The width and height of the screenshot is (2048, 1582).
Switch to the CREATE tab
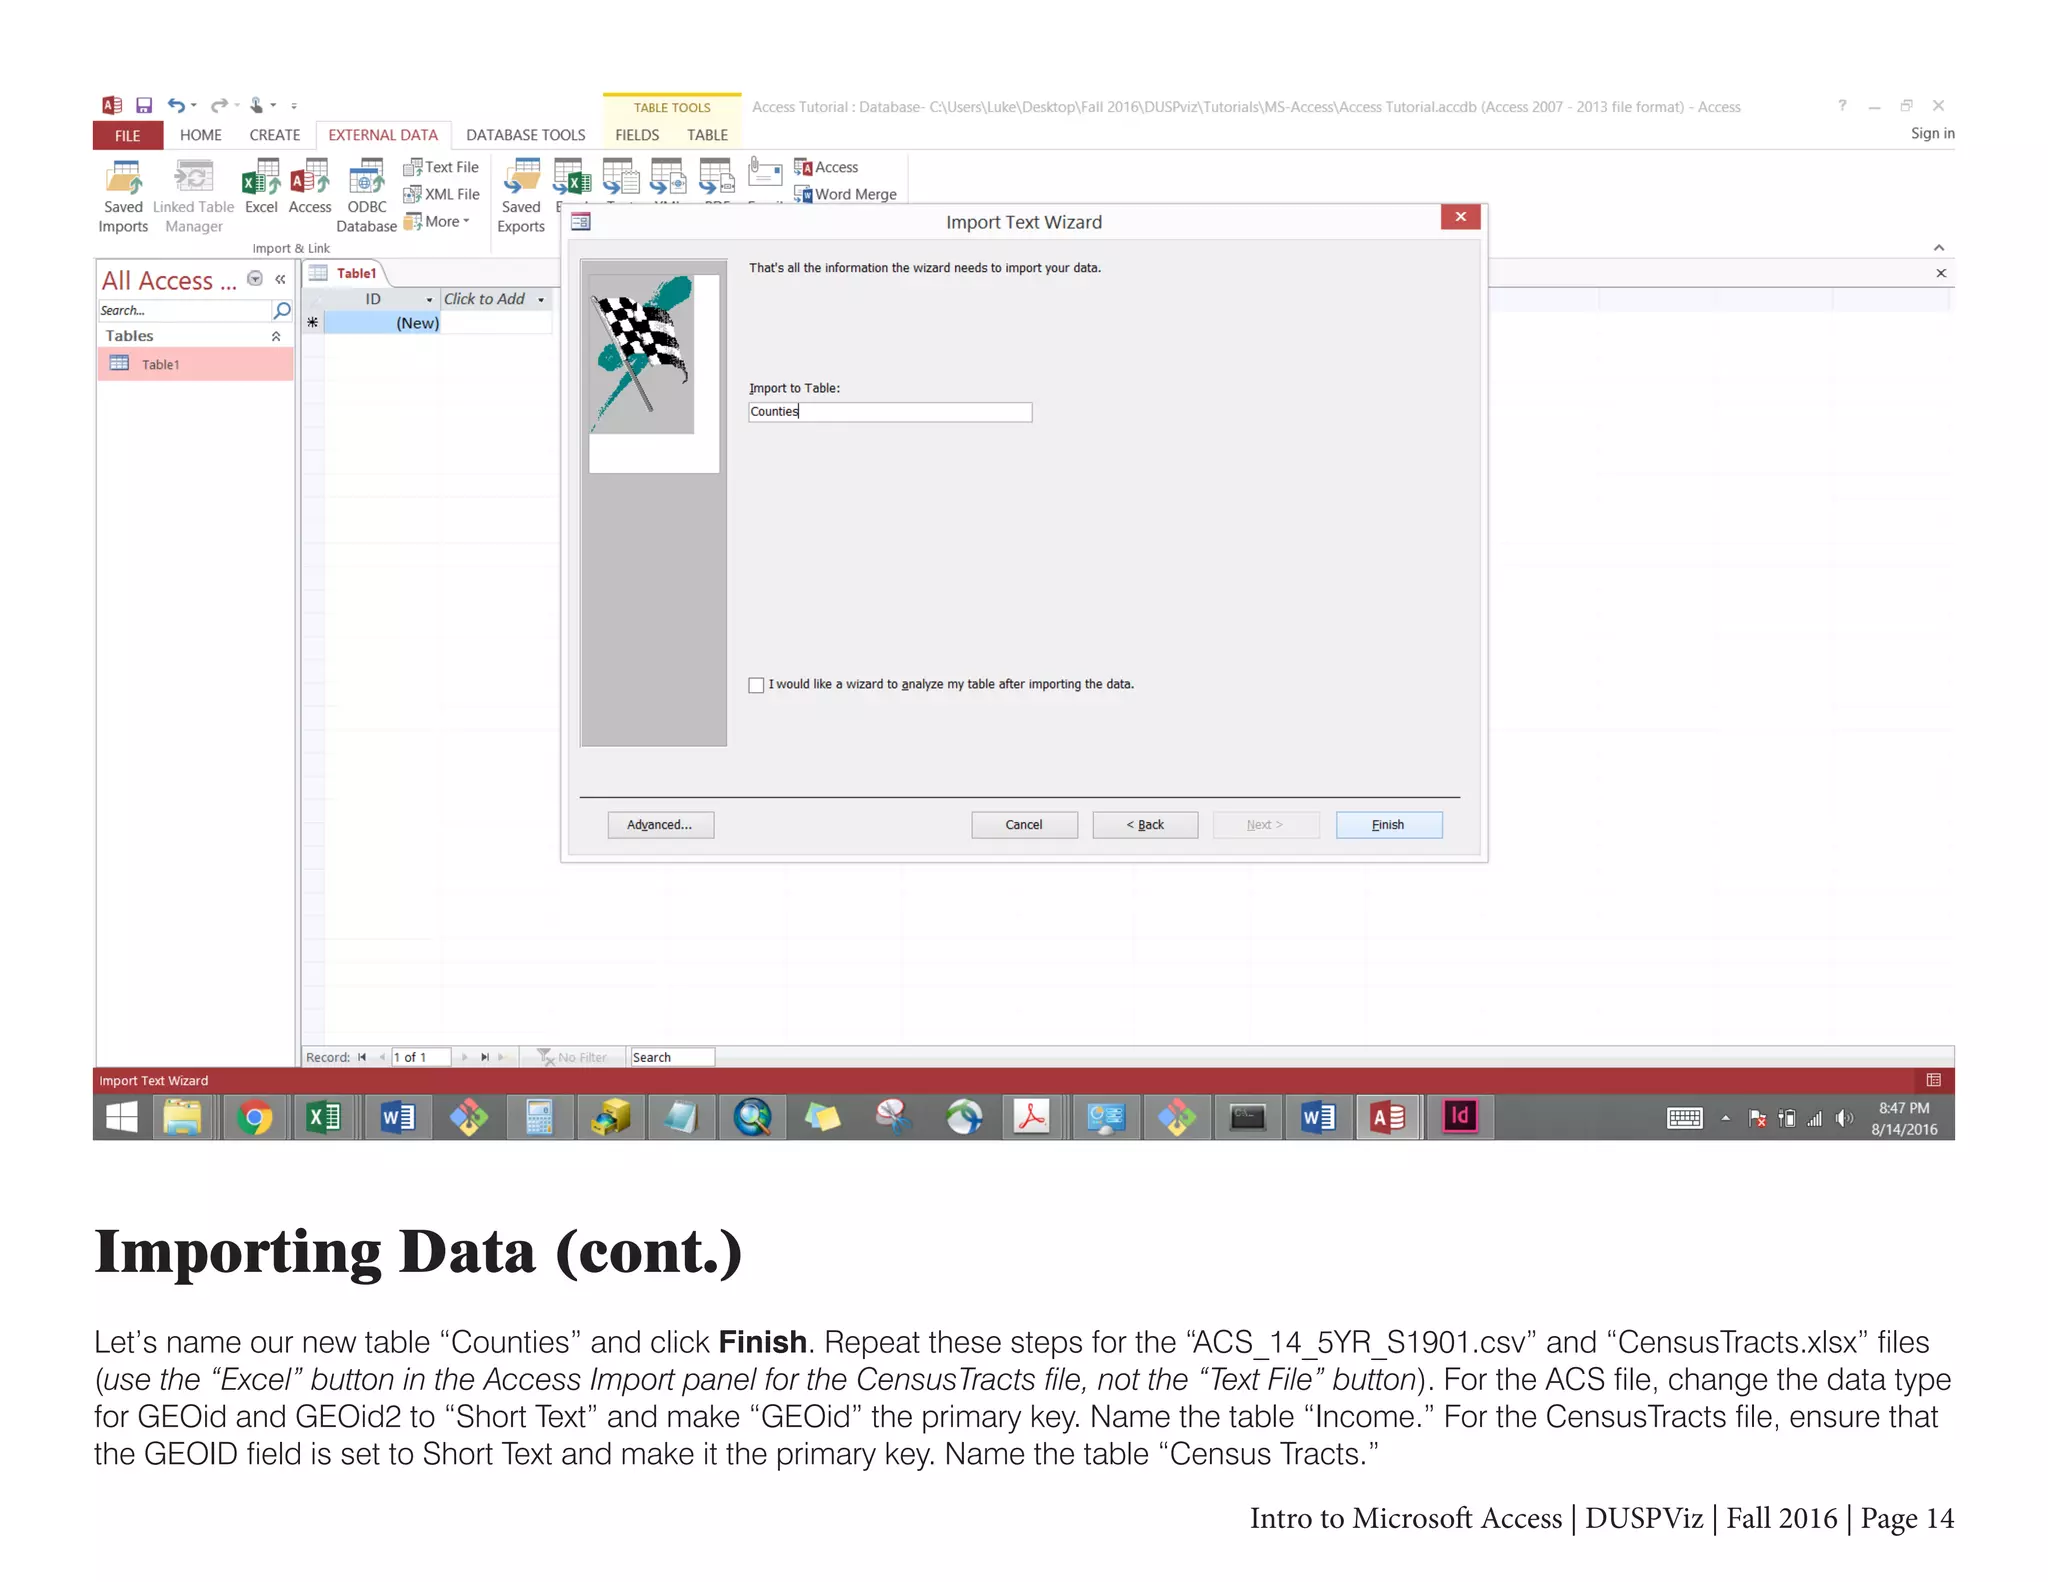tap(274, 135)
